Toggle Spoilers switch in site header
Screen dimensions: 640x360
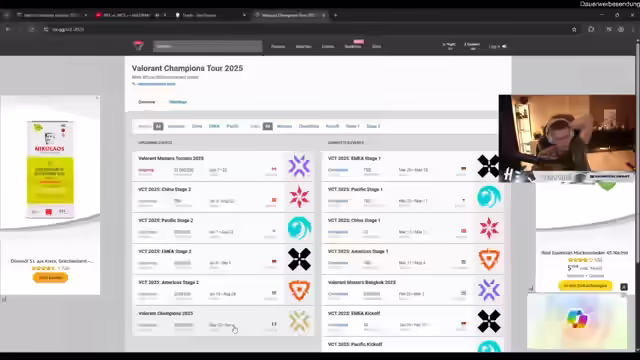tap(472, 46)
